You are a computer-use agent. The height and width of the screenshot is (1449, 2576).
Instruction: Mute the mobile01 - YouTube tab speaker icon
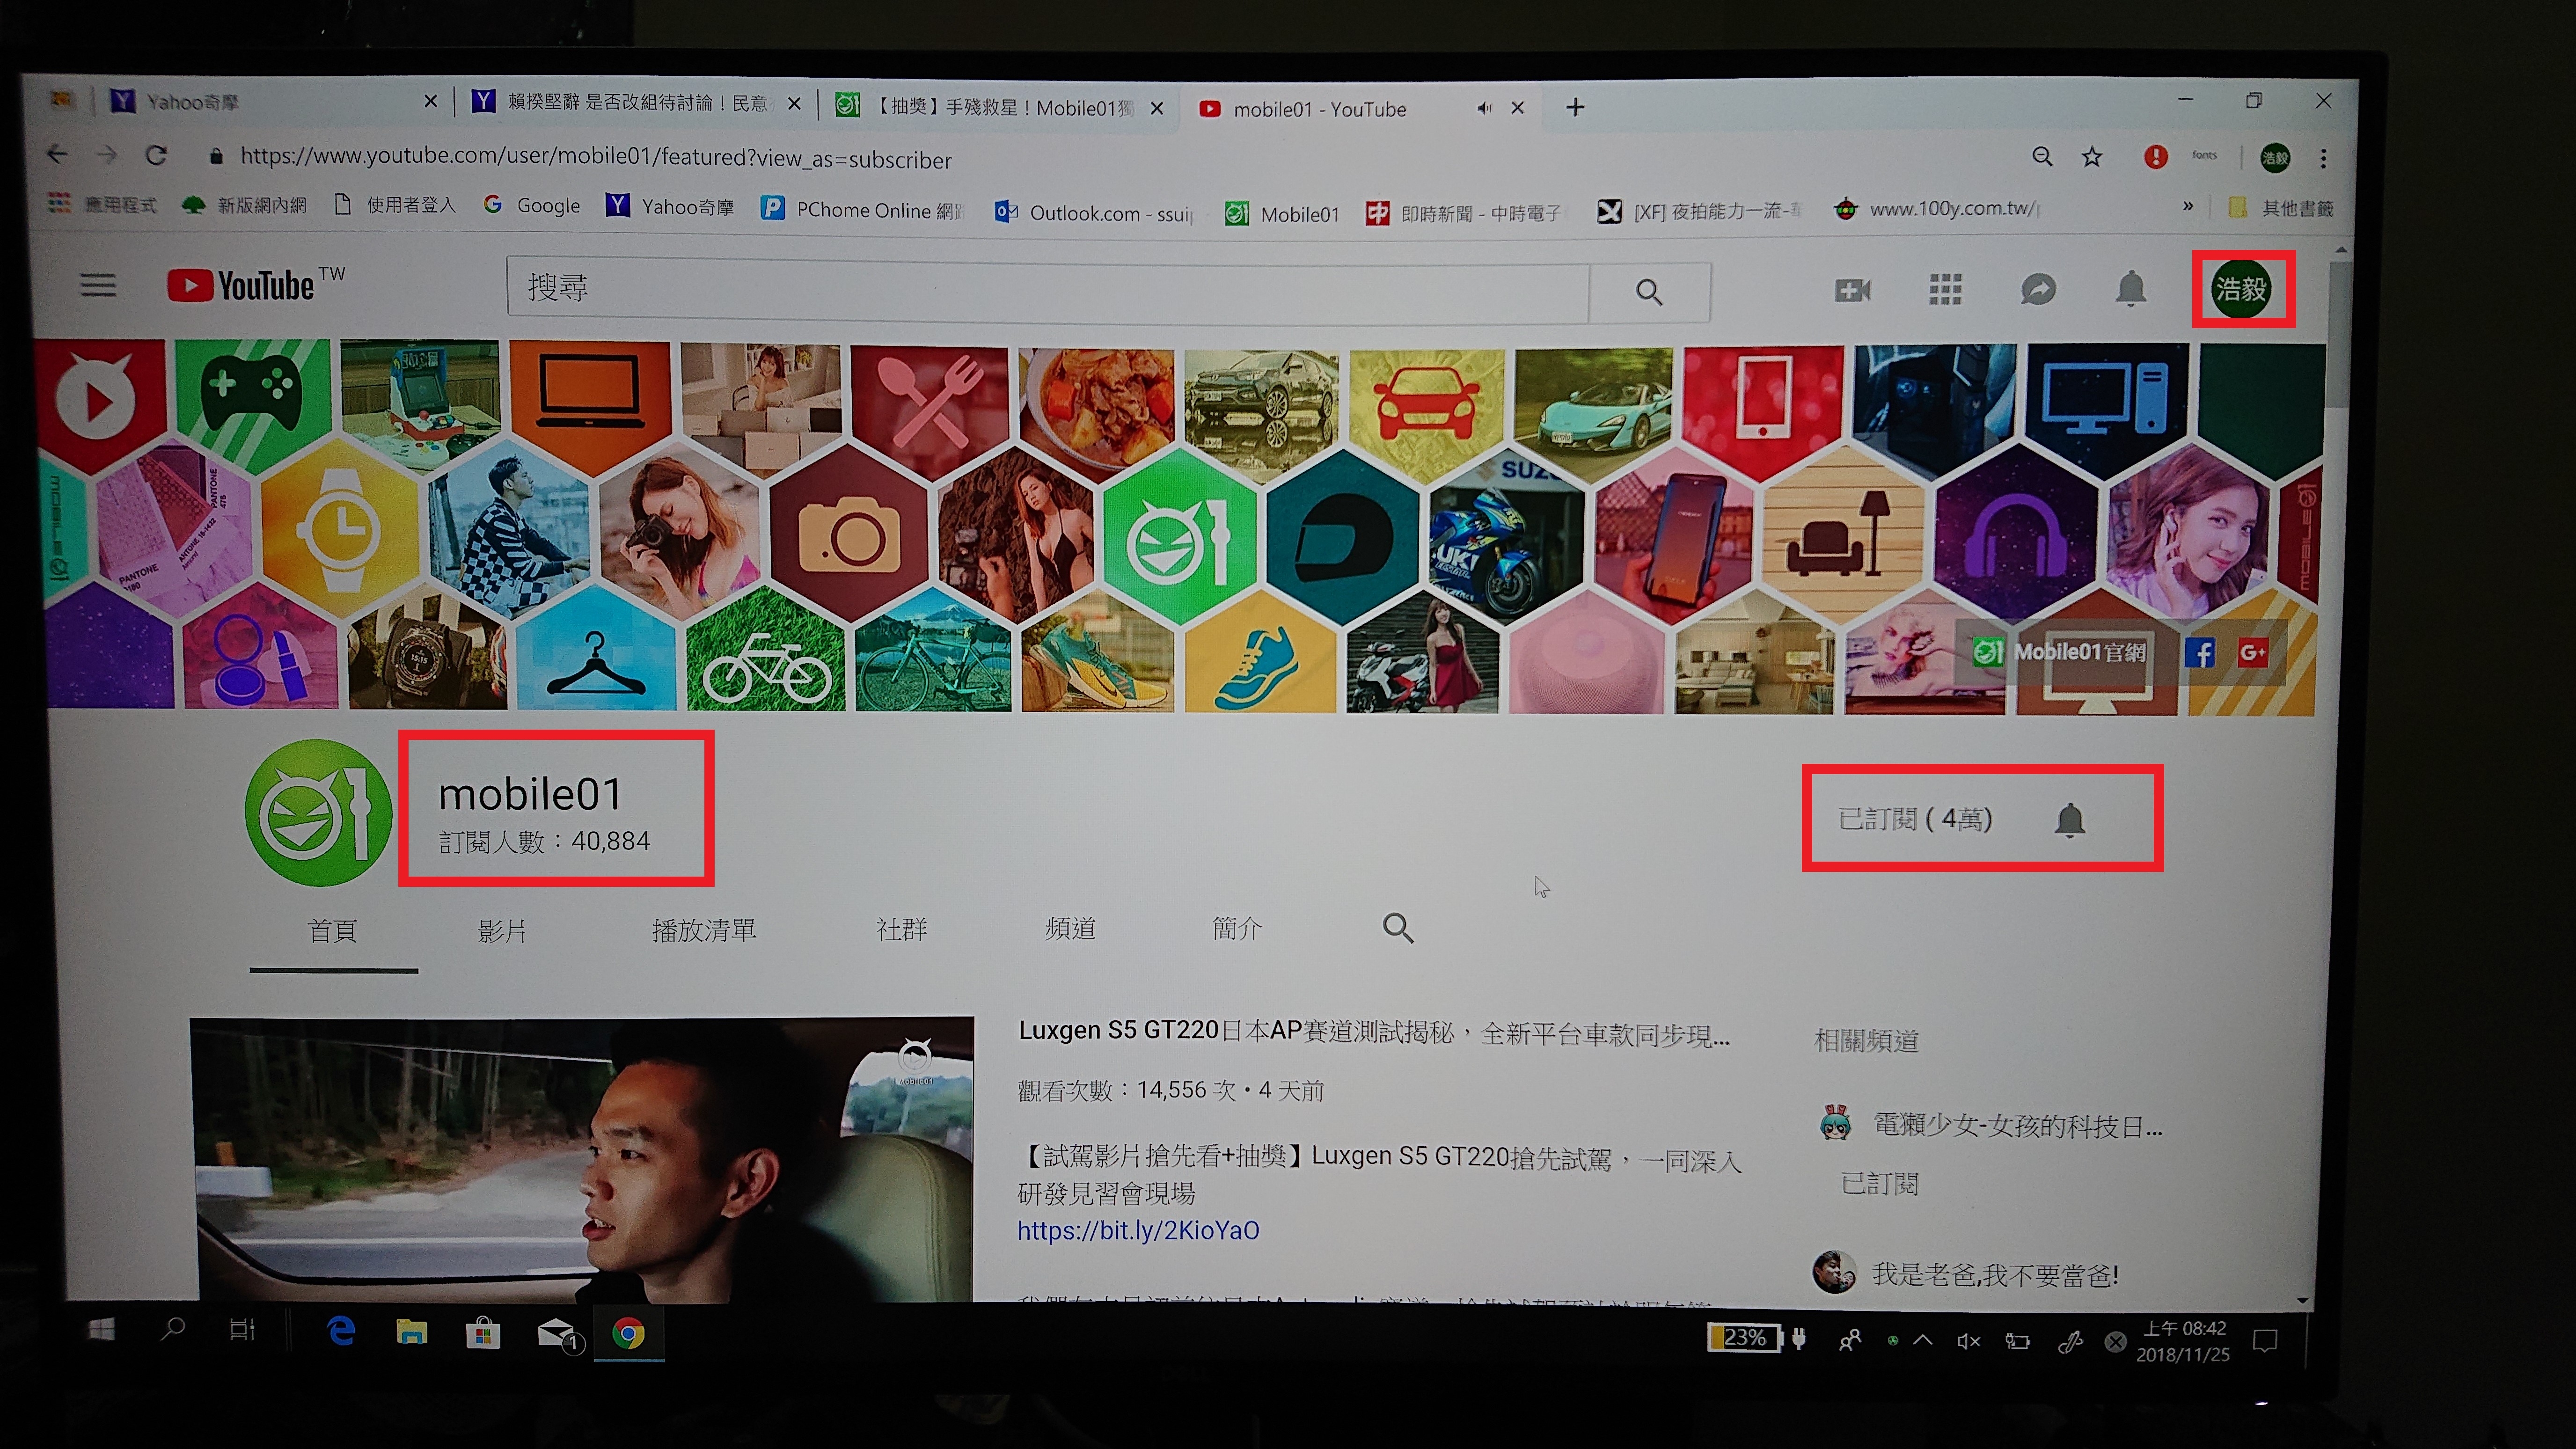click(x=1484, y=108)
